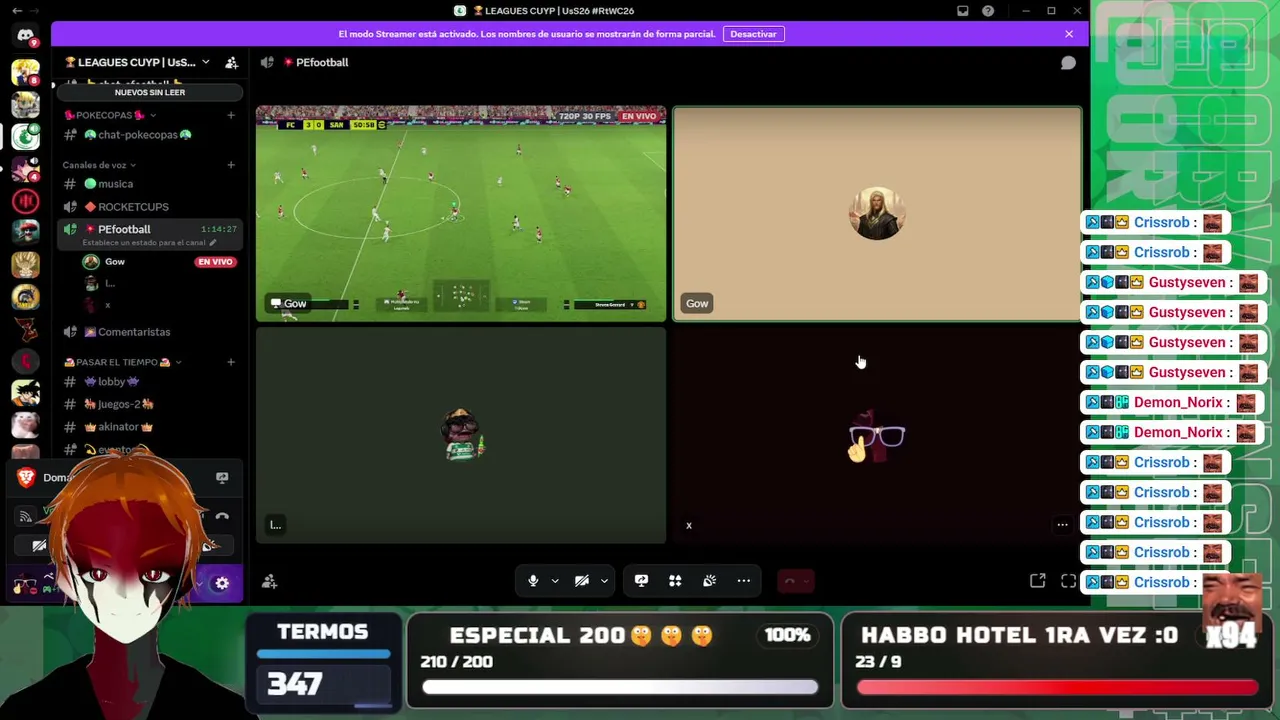
Task: Watch Gow's live football stream
Action: click(x=461, y=214)
